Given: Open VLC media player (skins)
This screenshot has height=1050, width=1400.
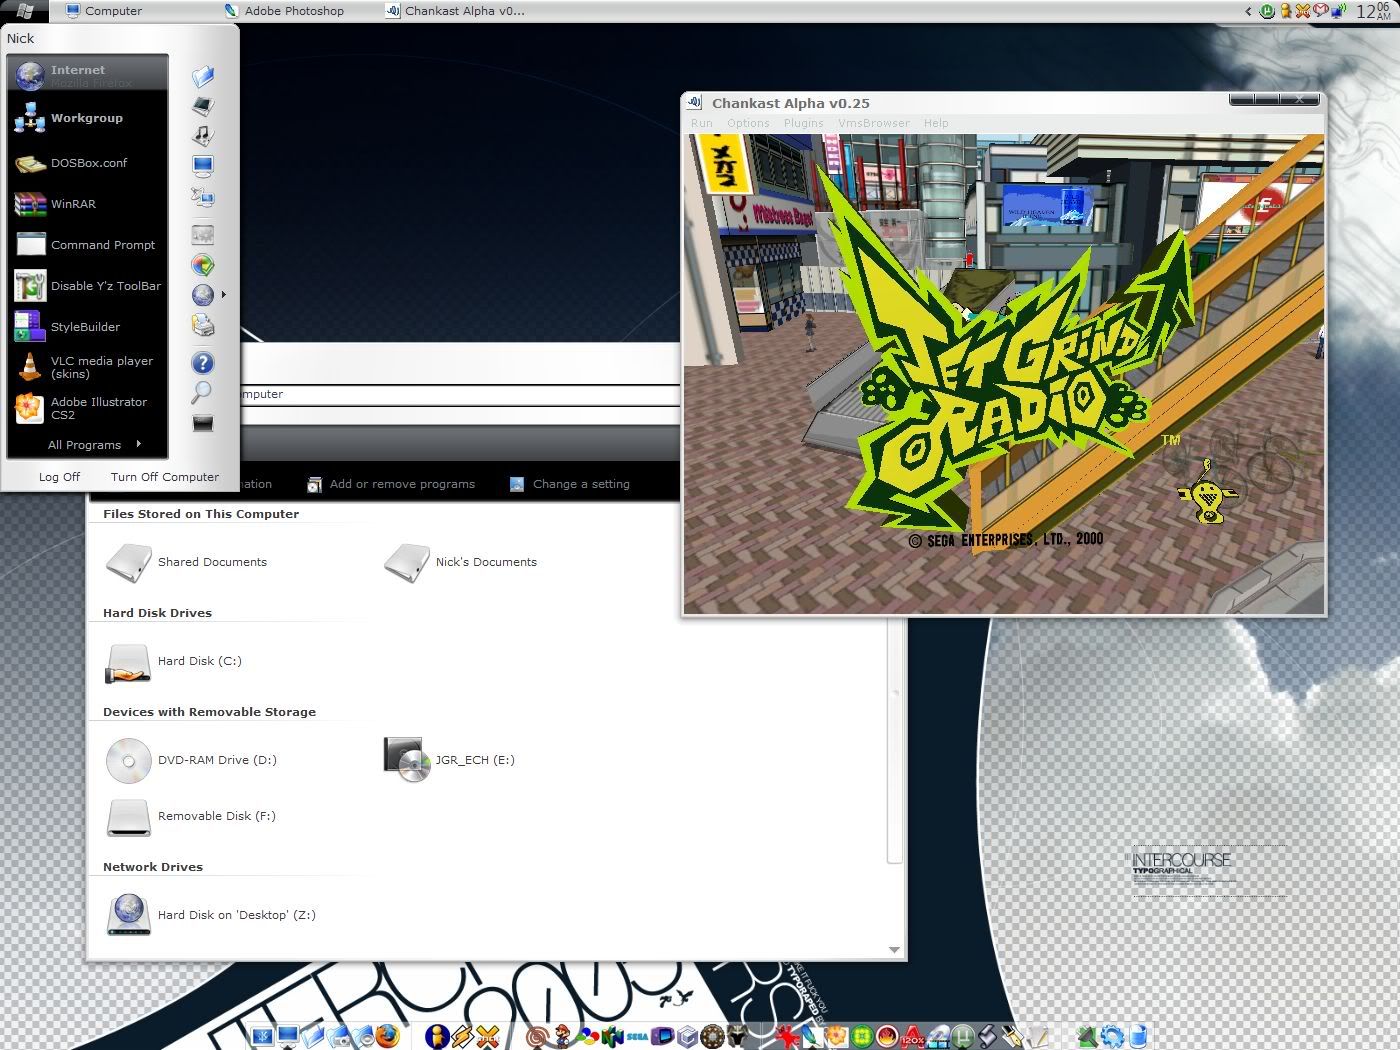Looking at the screenshot, I should (x=88, y=367).
